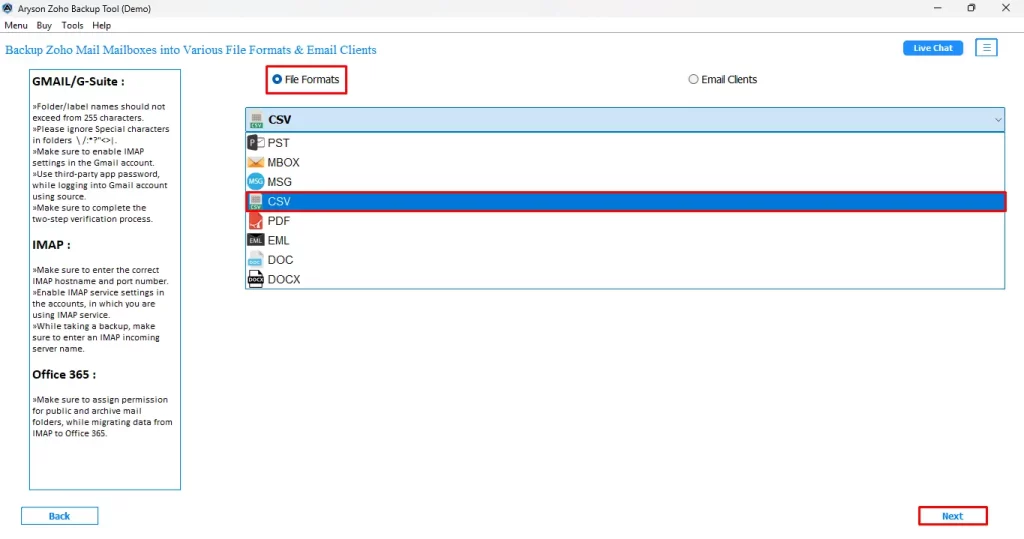The width and height of the screenshot is (1024, 539).
Task: Click the Next button
Action: pyautogui.click(x=952, y=516)
